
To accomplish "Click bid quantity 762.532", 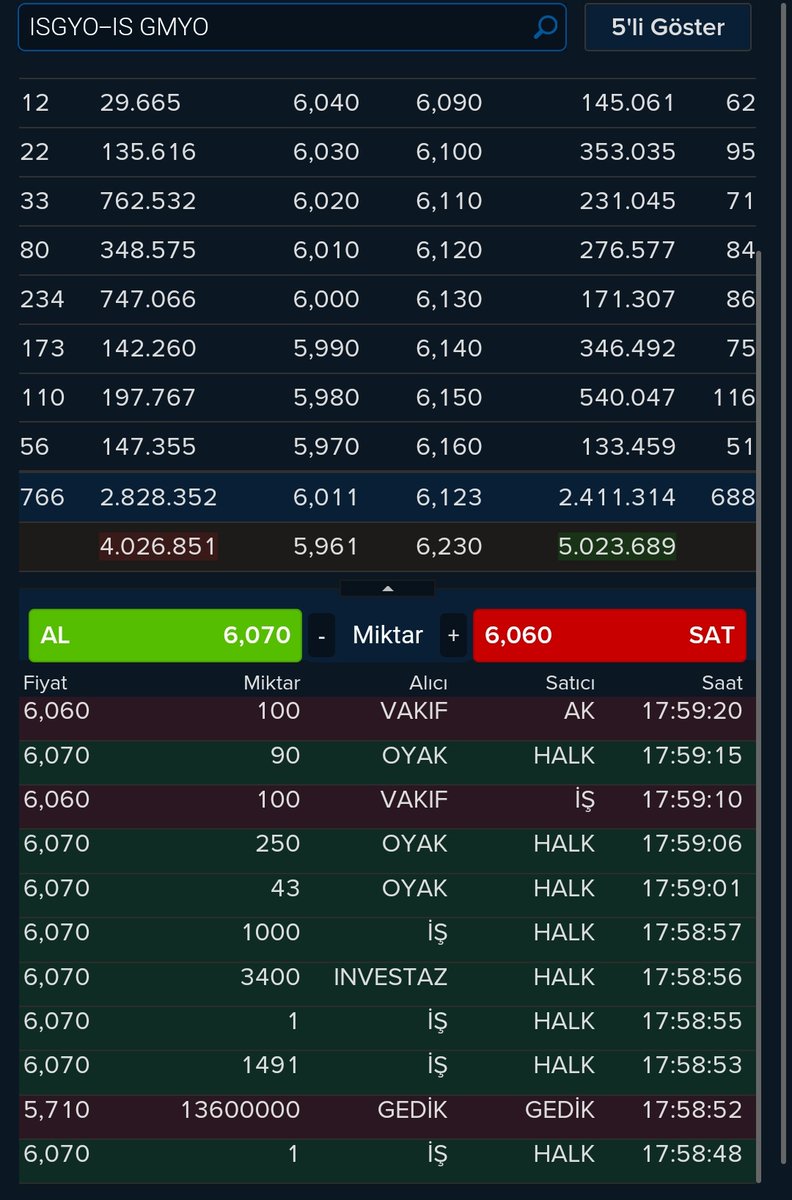I will tap(148, 201).
